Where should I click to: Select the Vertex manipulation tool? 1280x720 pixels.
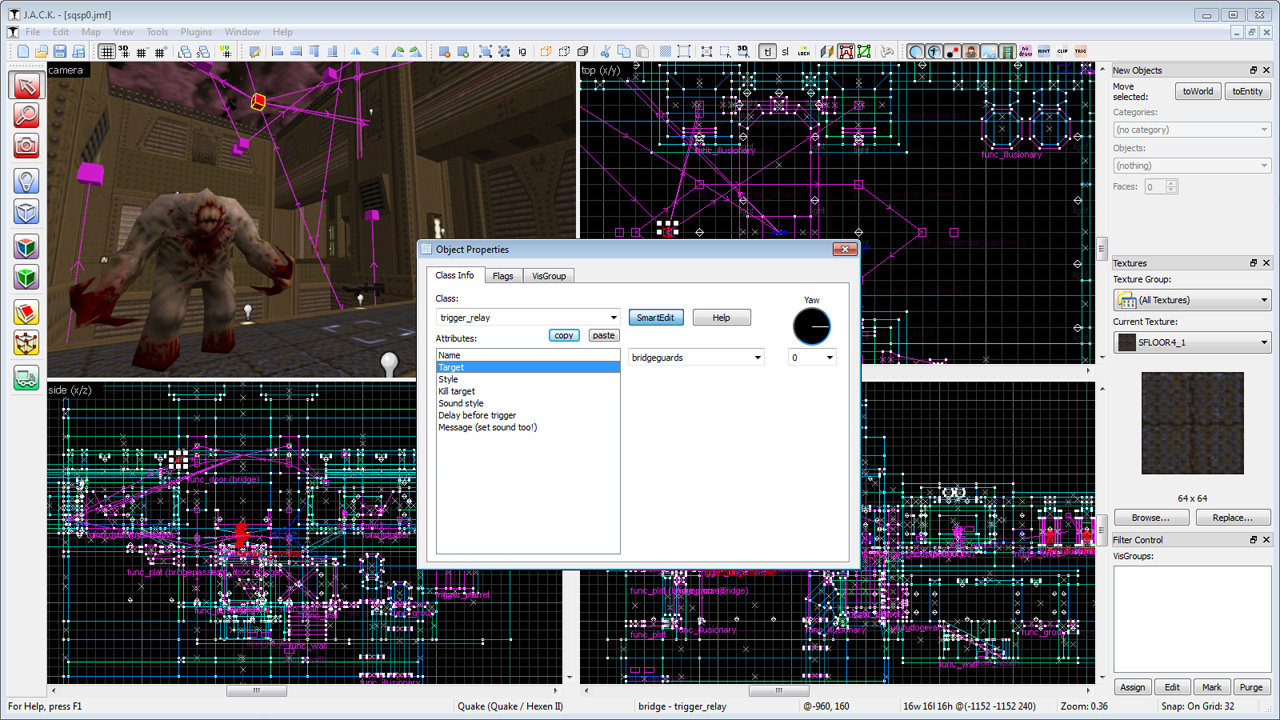click(x=26, y=341)
